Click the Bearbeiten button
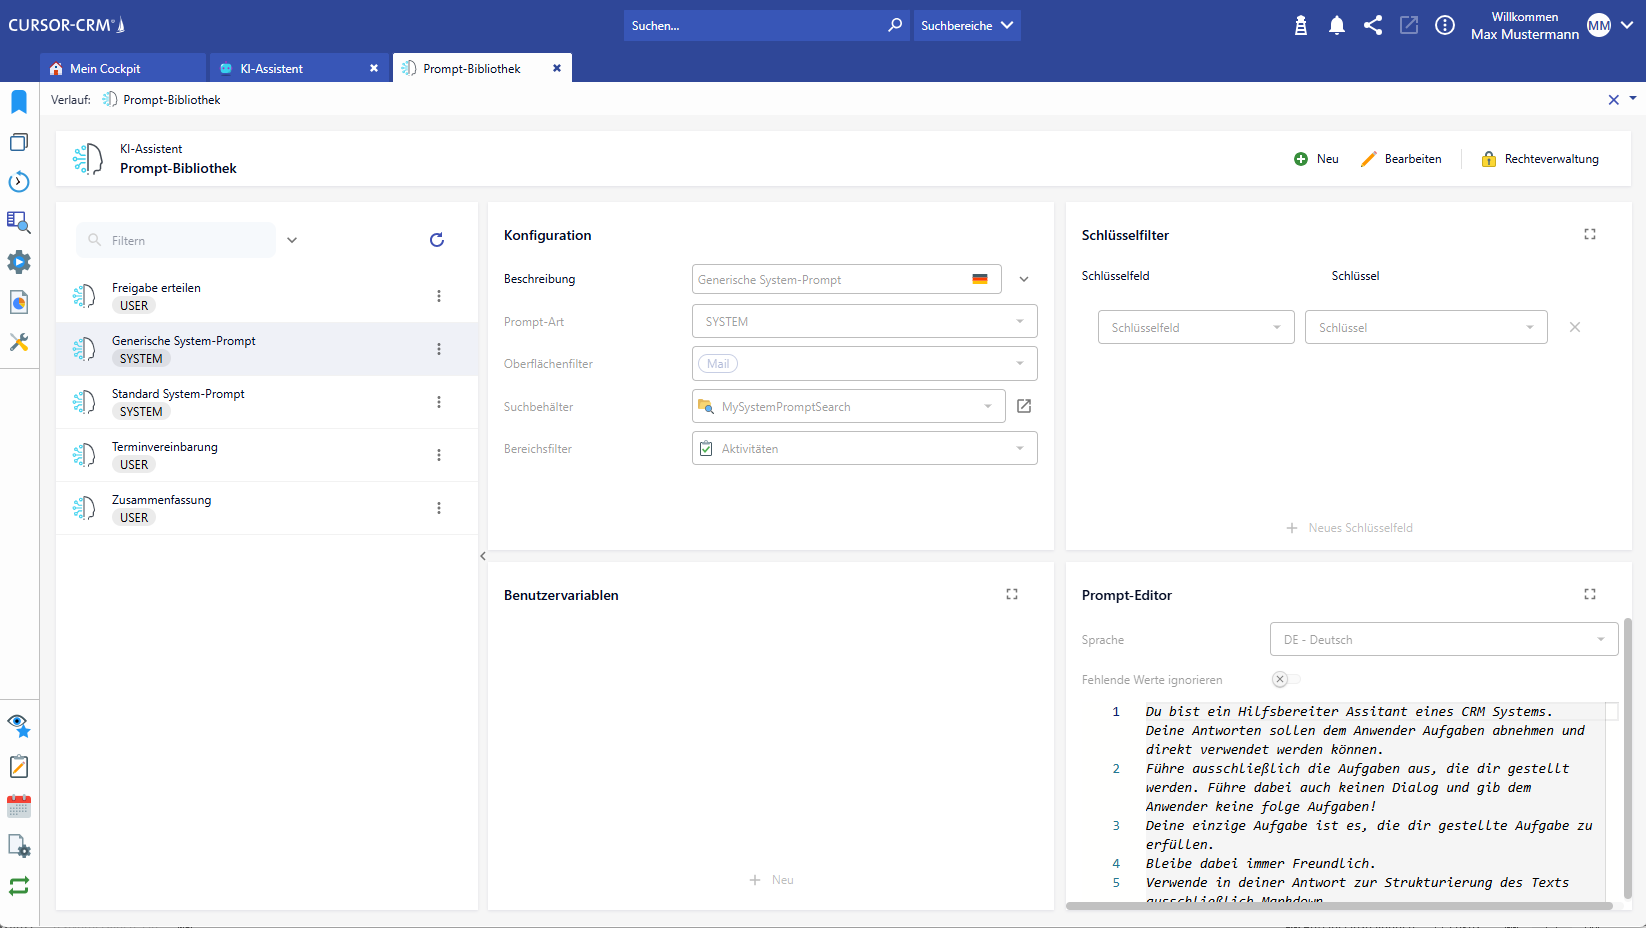The height and width of the screenshot is (928, 1646). [1401, 159]
